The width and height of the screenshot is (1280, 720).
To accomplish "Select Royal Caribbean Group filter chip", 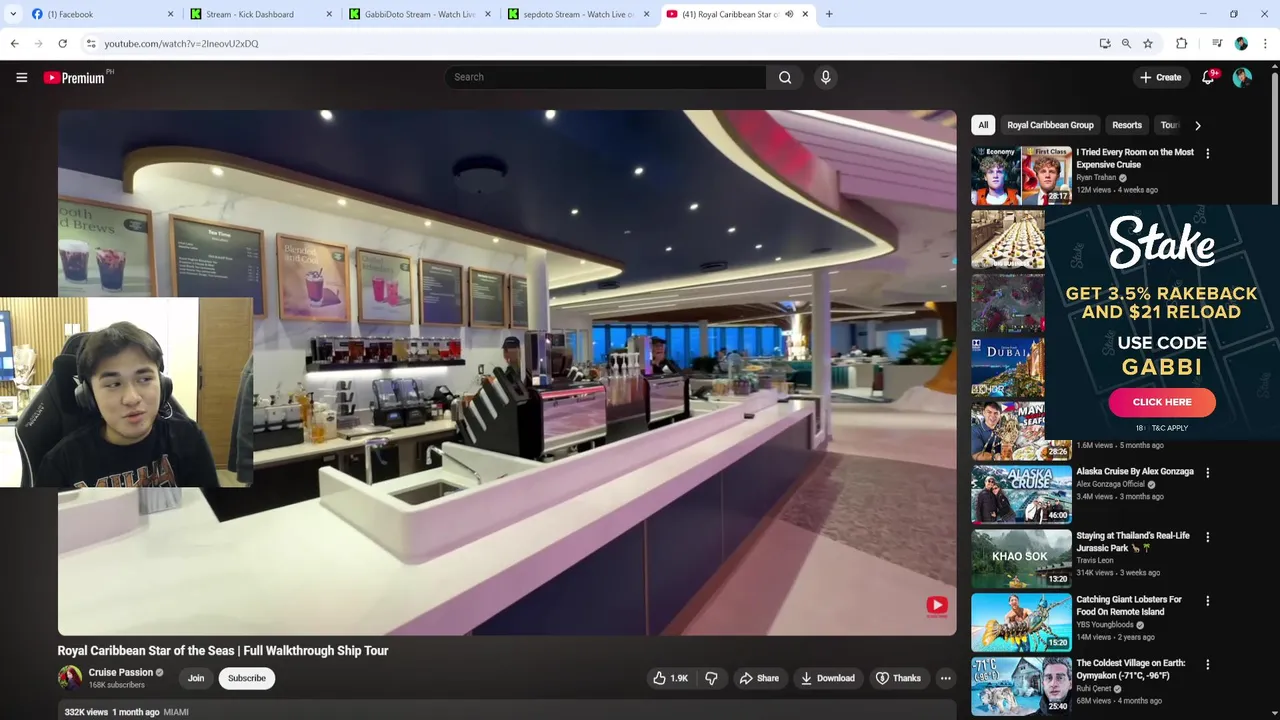I will (1050, 125).
